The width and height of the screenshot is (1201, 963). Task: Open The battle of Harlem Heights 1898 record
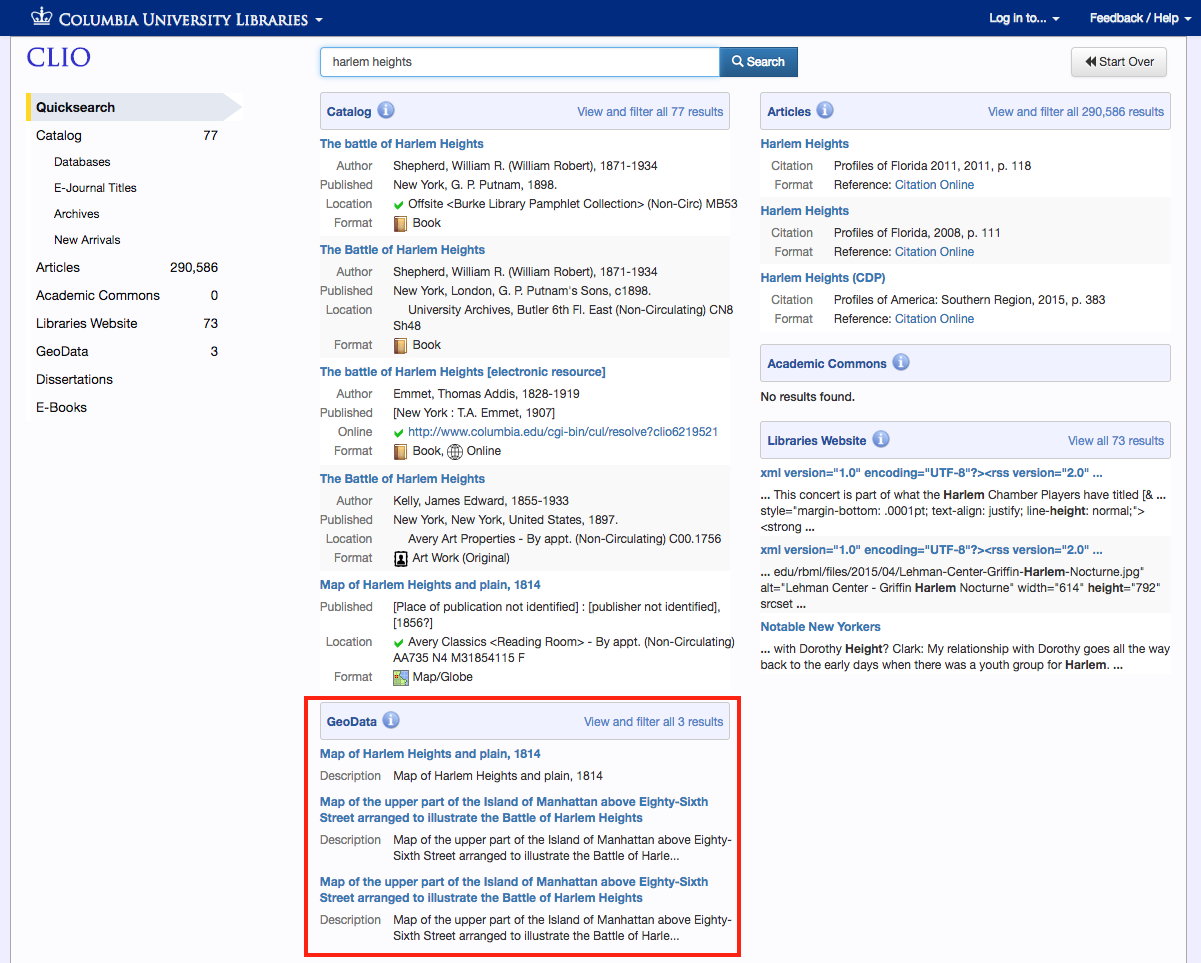[402, 144]
